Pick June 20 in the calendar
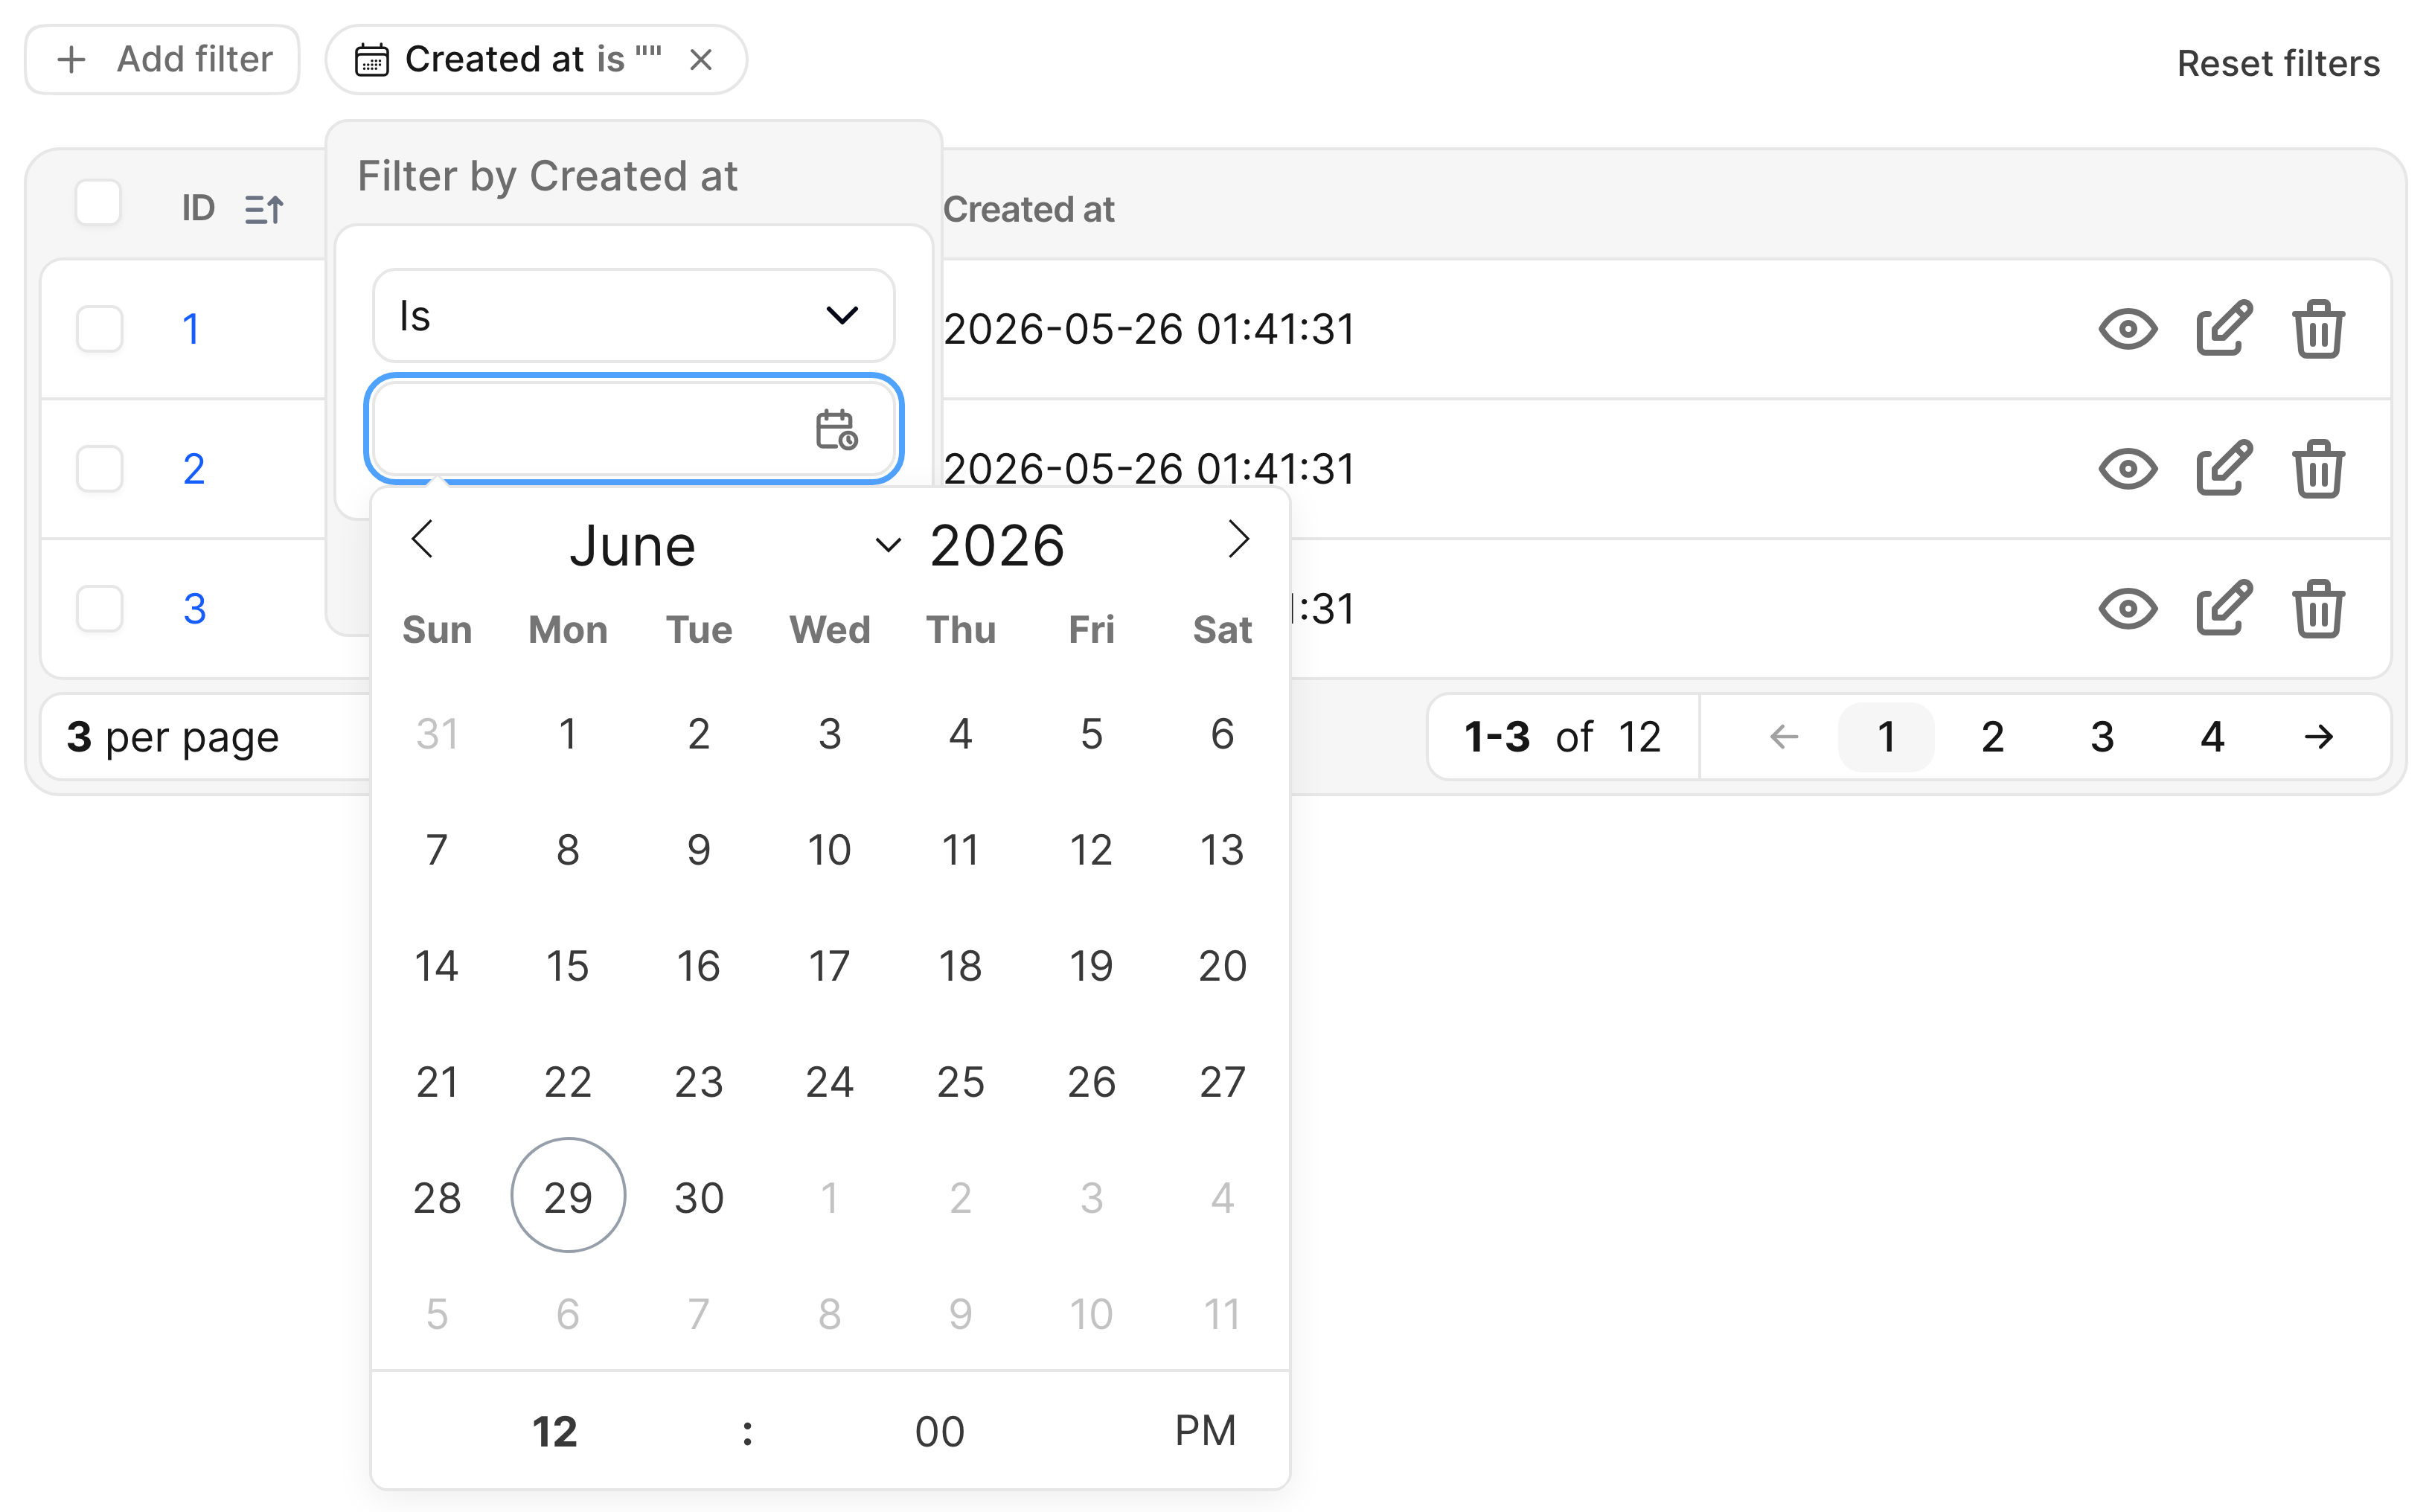 [x=1222, y=965]
